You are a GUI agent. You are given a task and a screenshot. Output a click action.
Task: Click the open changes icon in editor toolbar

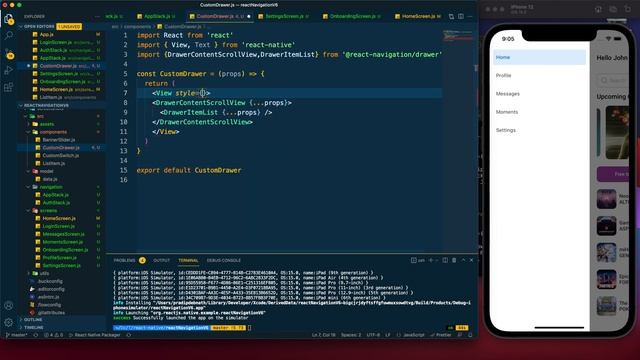pyautogui.click(x=451, y=16)
